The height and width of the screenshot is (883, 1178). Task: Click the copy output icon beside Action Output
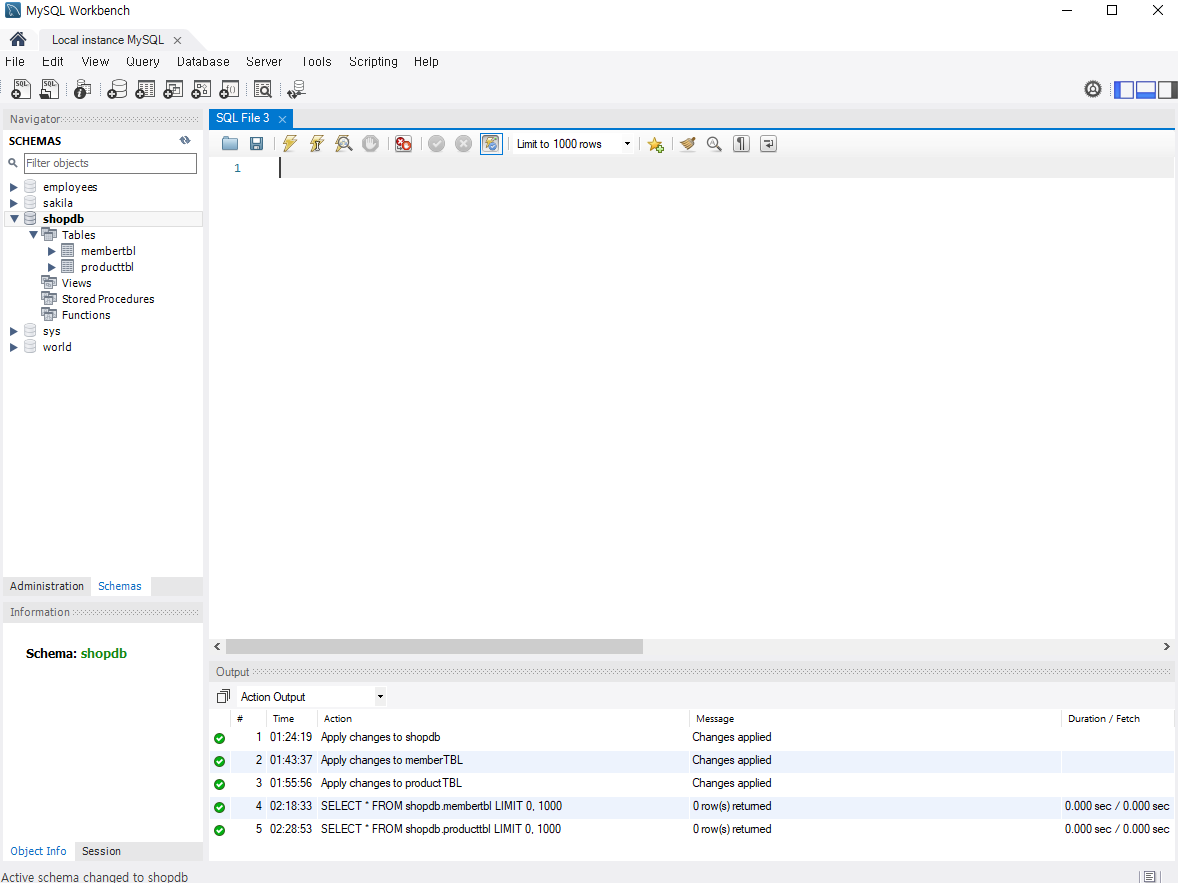223,697
